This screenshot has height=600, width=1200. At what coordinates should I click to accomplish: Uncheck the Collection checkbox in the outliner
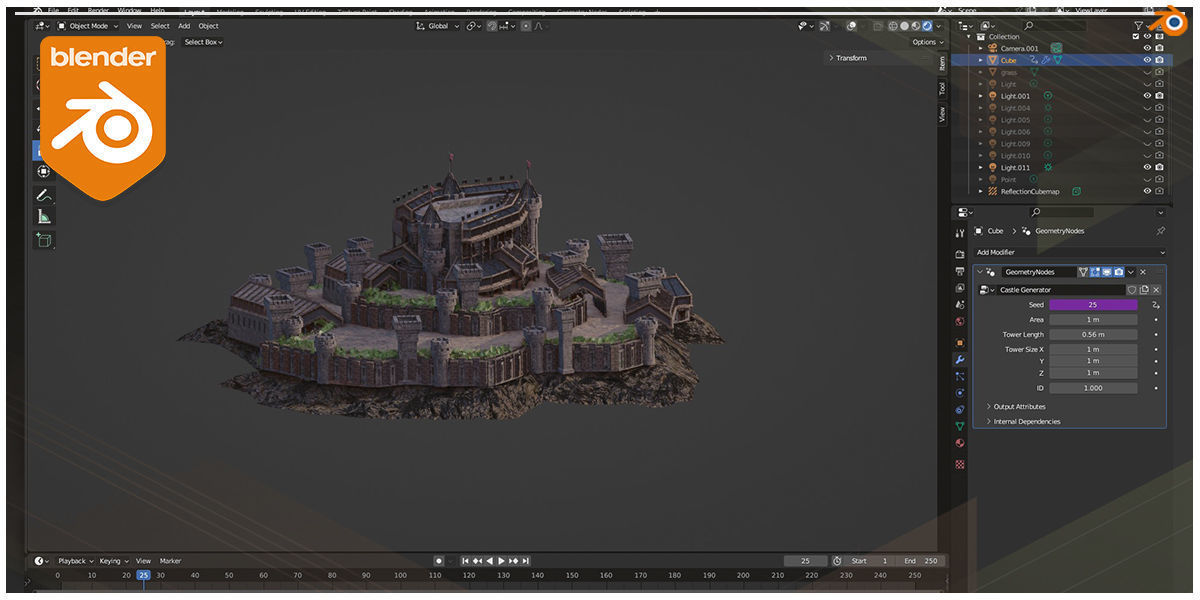[1135, 36]
